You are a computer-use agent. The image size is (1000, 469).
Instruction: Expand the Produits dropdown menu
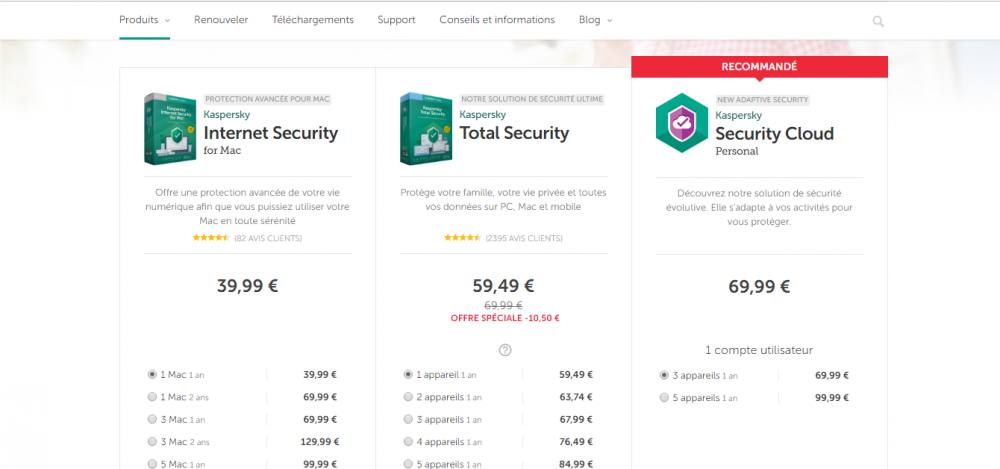click(144, 20)
